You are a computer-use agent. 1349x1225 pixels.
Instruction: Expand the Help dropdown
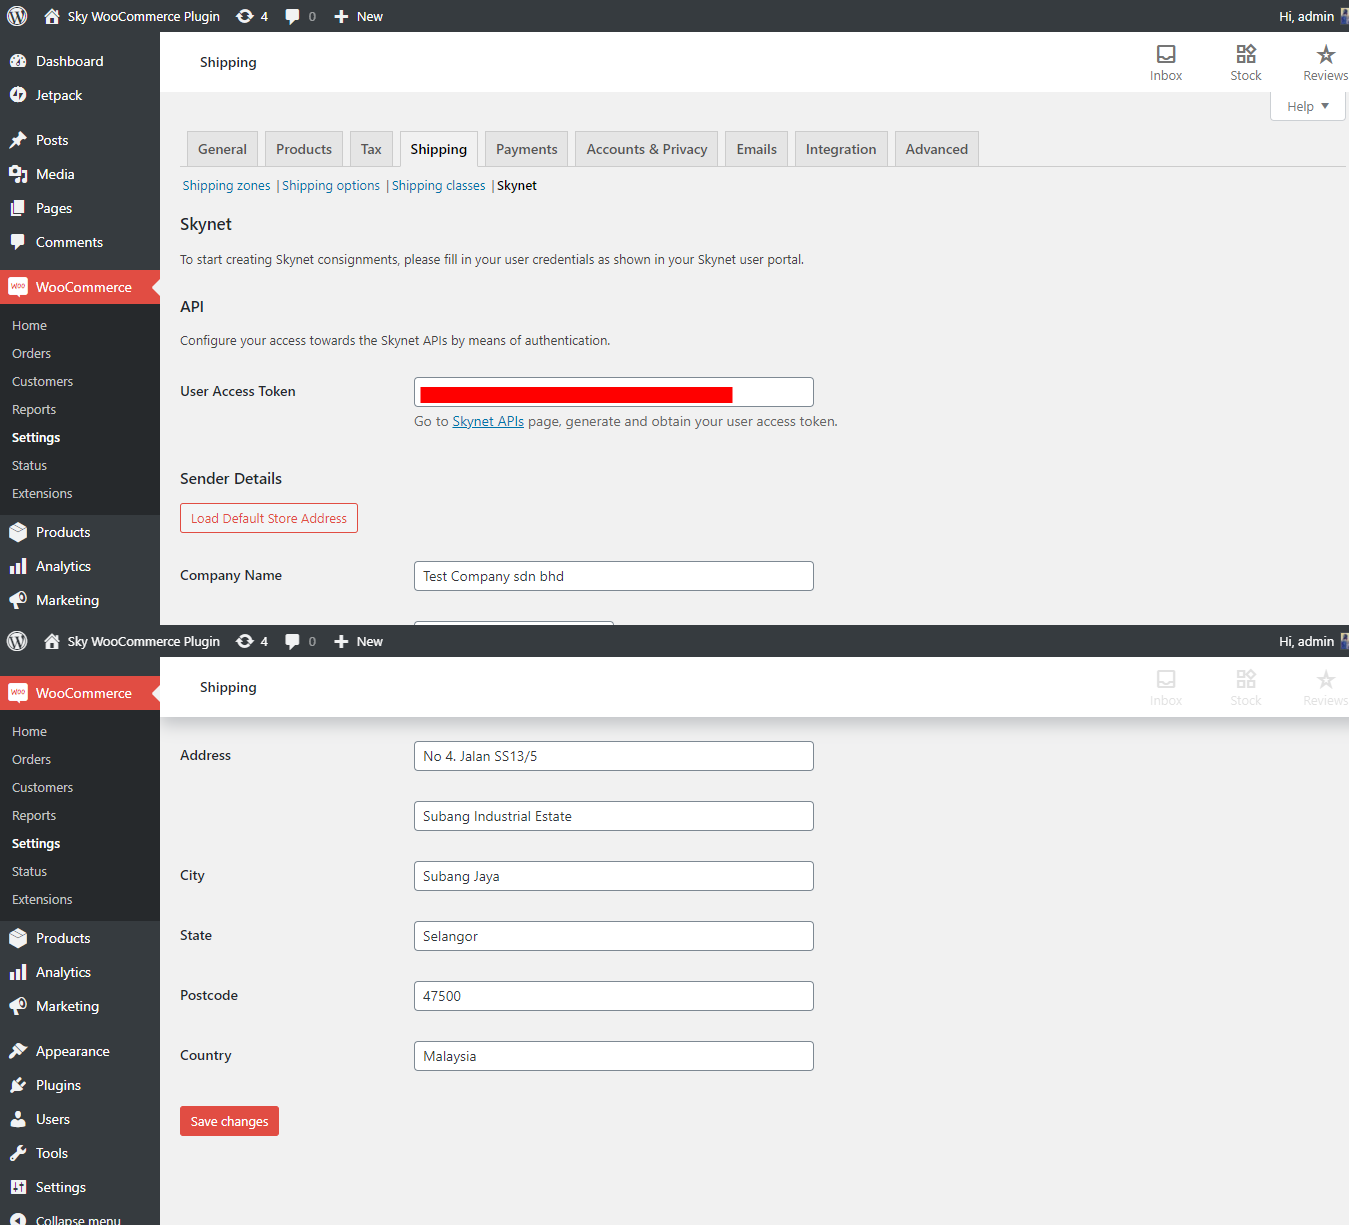1306,105
